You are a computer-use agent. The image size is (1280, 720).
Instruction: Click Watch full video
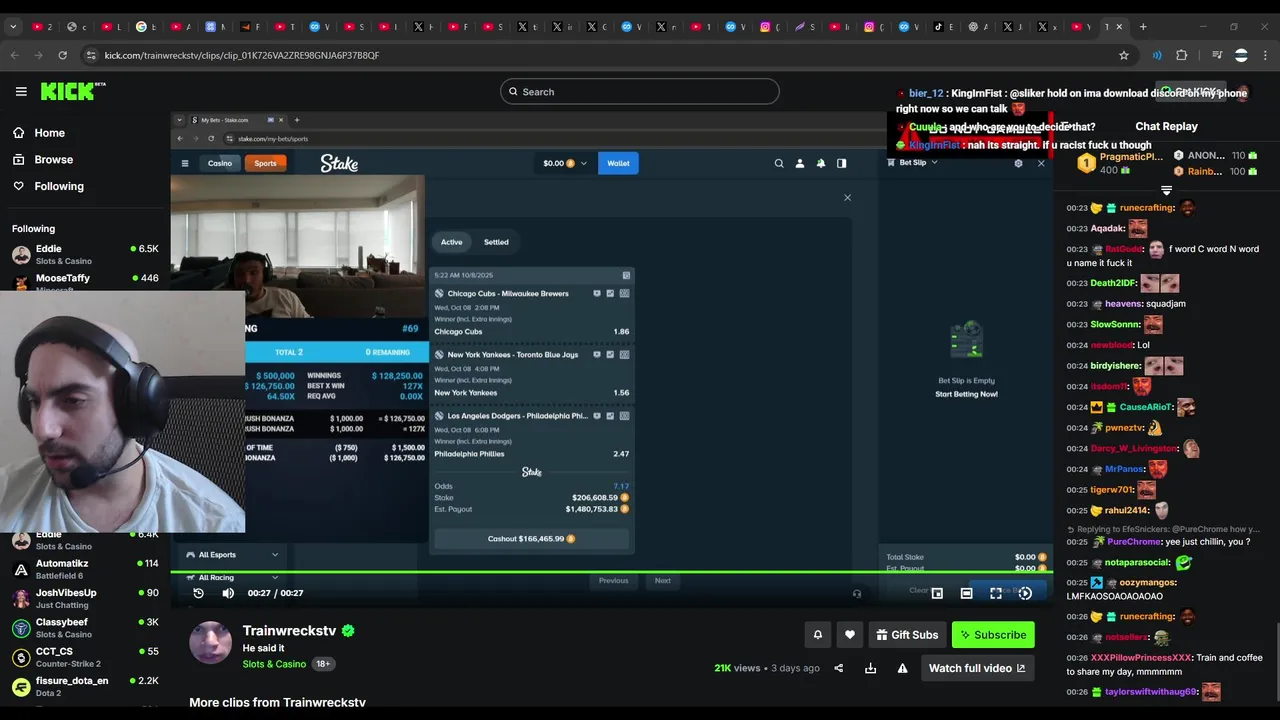click(x=976, y=668)
